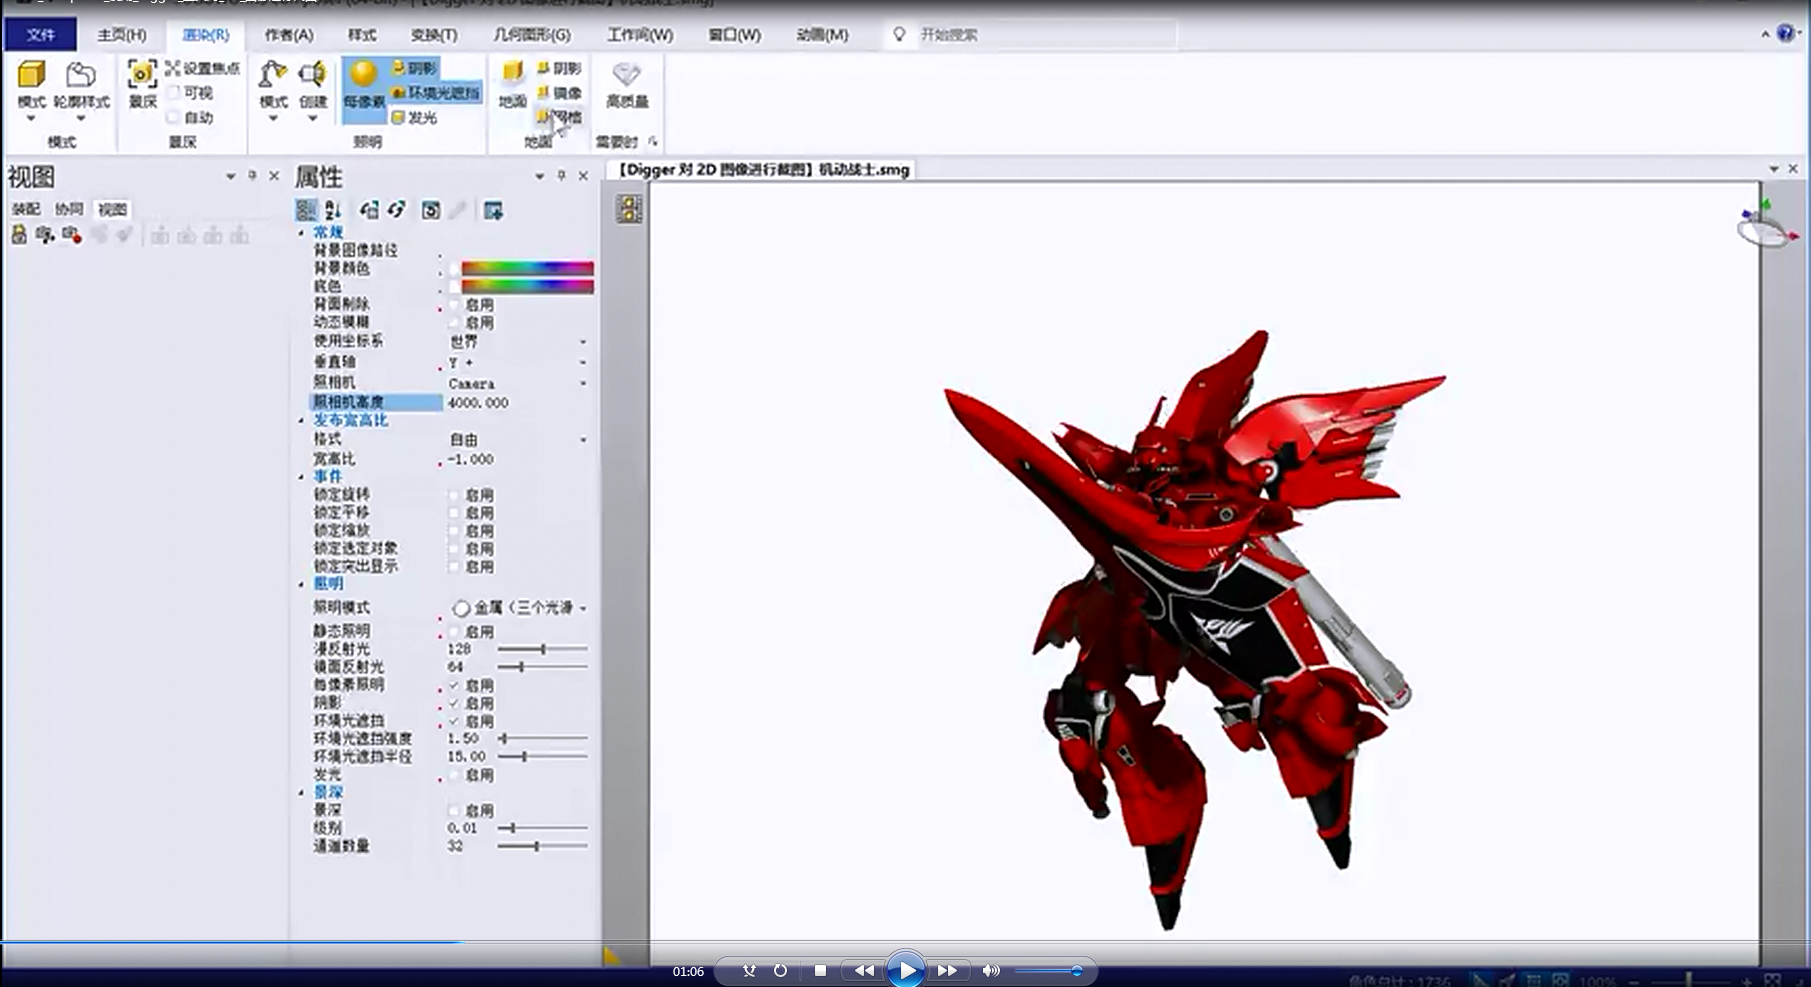Toggle 动态模糊 enable checkbox
The image size is (1811, 987).
point(454,323)
